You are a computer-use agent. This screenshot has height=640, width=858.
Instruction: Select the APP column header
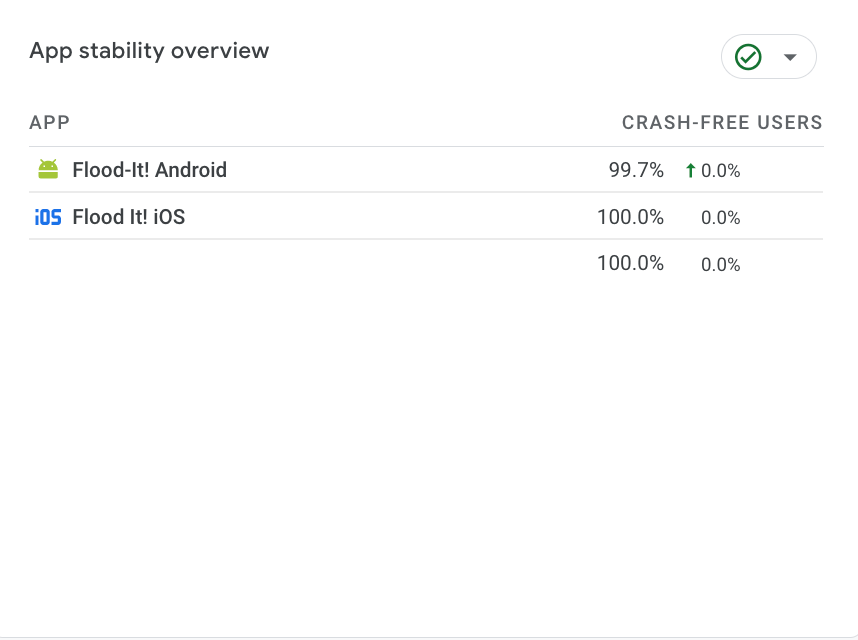[x=49, y=122]
